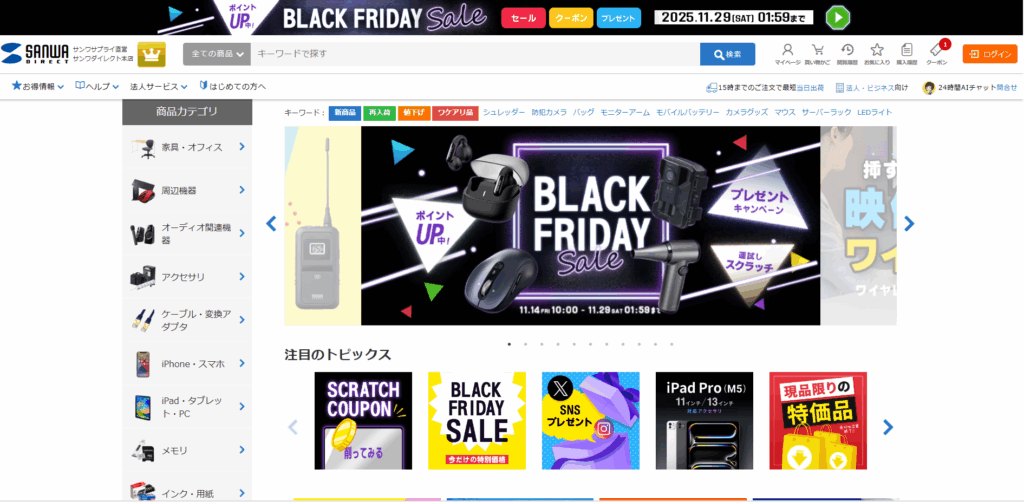The width and height of the screenshot is (1024, 502).
Task: Advance main banner with right arrow
Action: 909,224
